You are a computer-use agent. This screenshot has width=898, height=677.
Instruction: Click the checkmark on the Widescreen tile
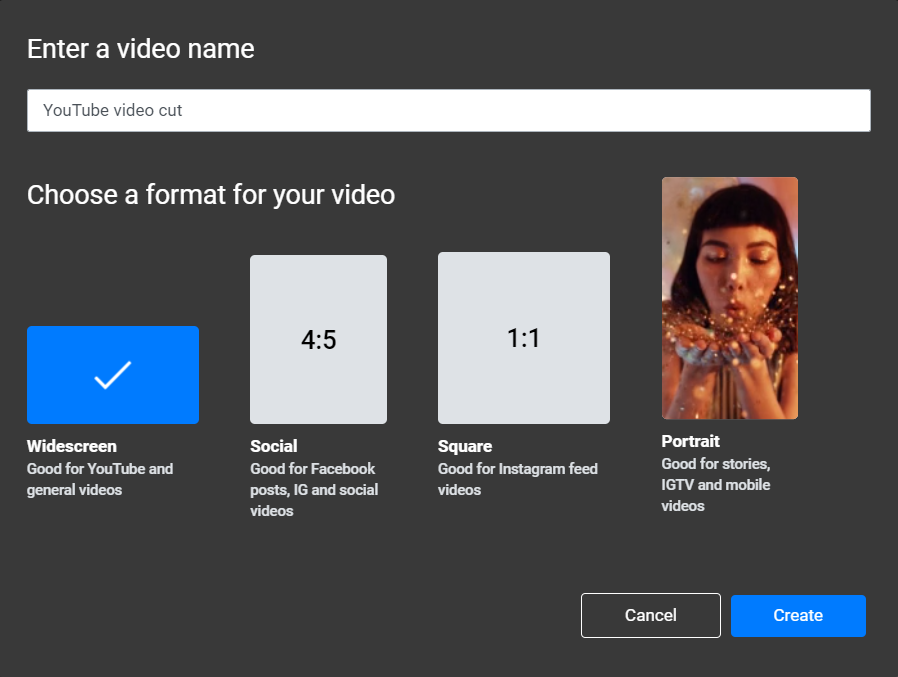point(113,375)
